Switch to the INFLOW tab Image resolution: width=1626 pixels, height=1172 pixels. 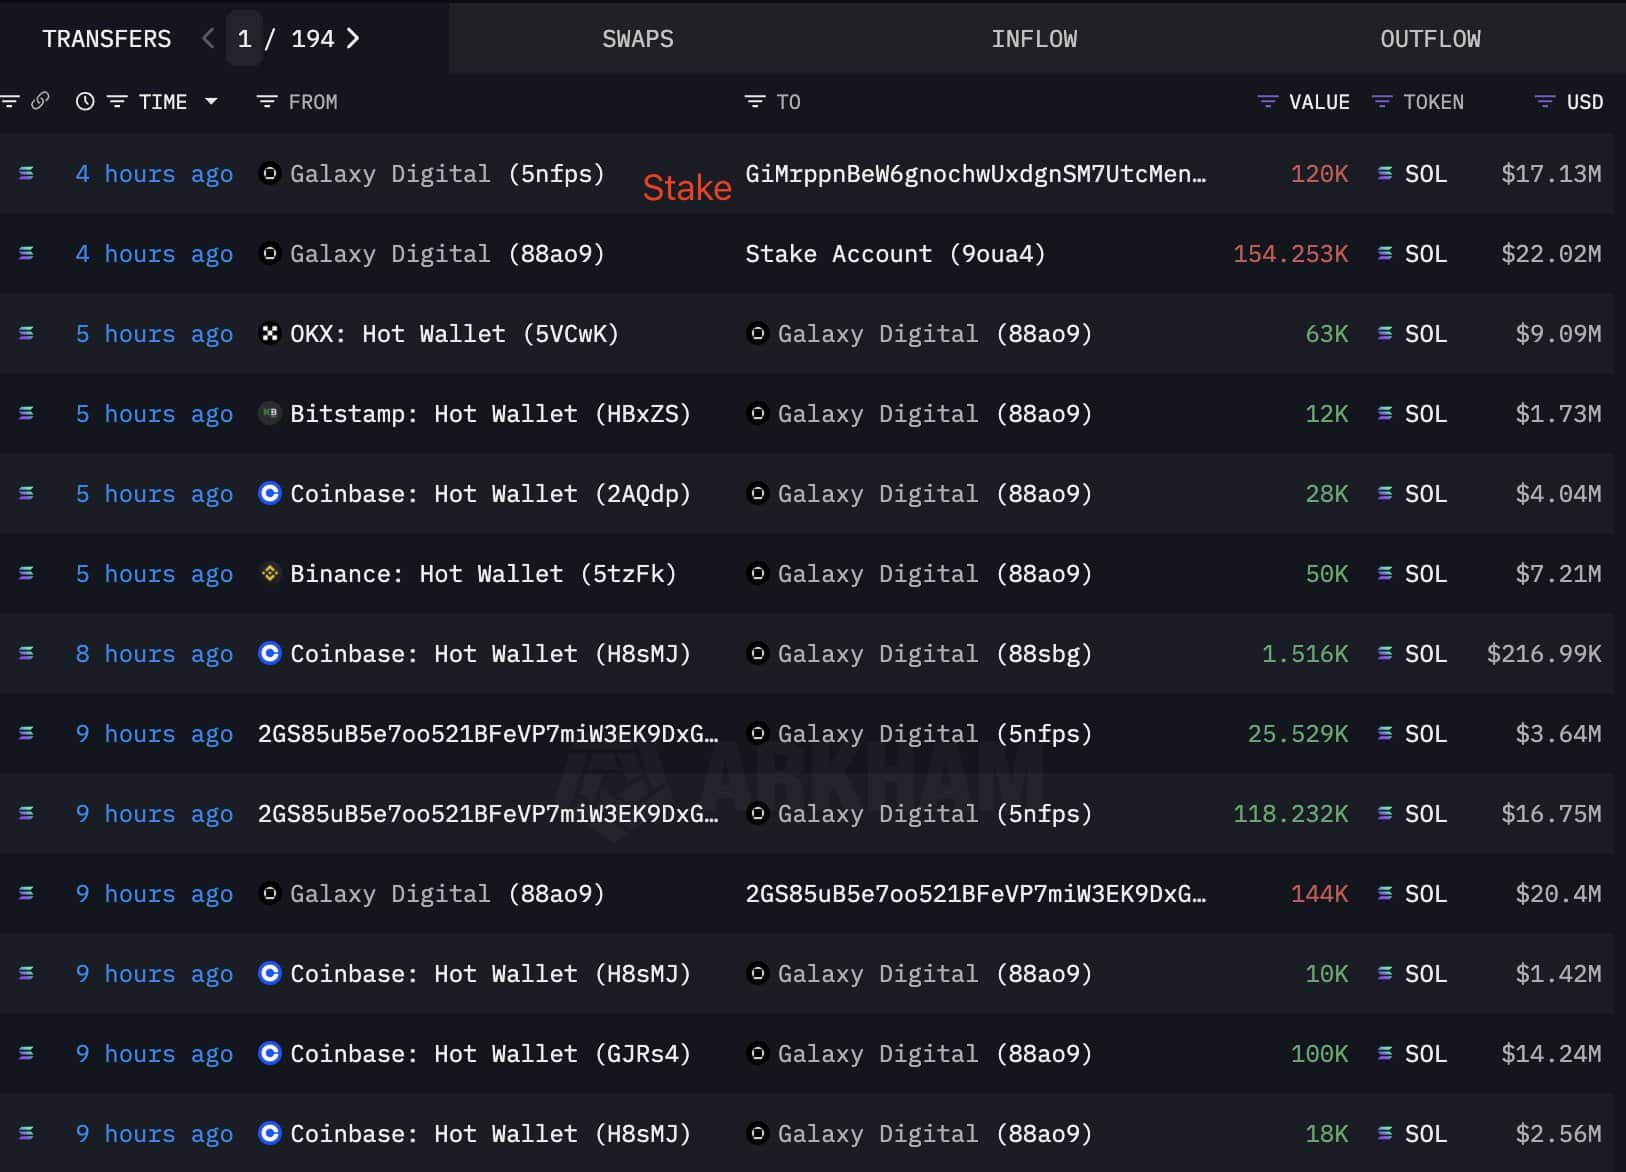[x=1034, y=38]
